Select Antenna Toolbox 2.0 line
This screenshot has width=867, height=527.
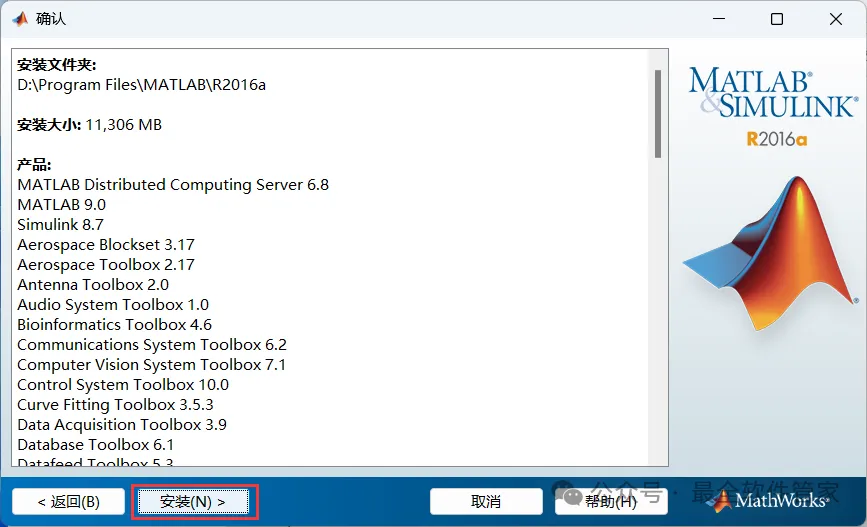coord(93,285)
